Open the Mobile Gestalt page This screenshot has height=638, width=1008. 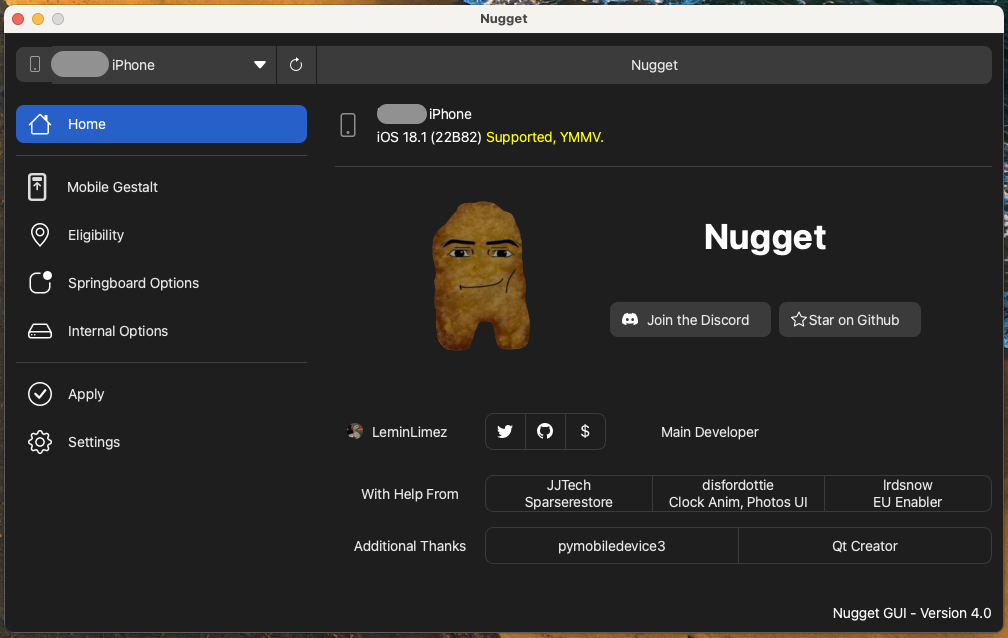click(x=161, y=187)
